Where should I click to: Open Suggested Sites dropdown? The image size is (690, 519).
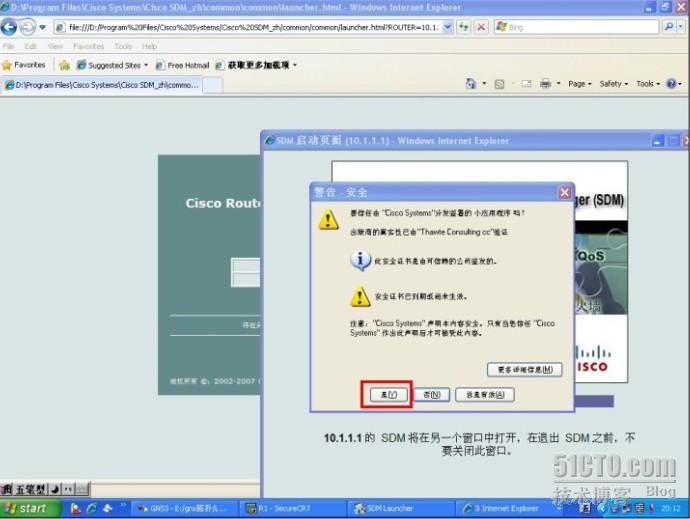tap(112, 65)
